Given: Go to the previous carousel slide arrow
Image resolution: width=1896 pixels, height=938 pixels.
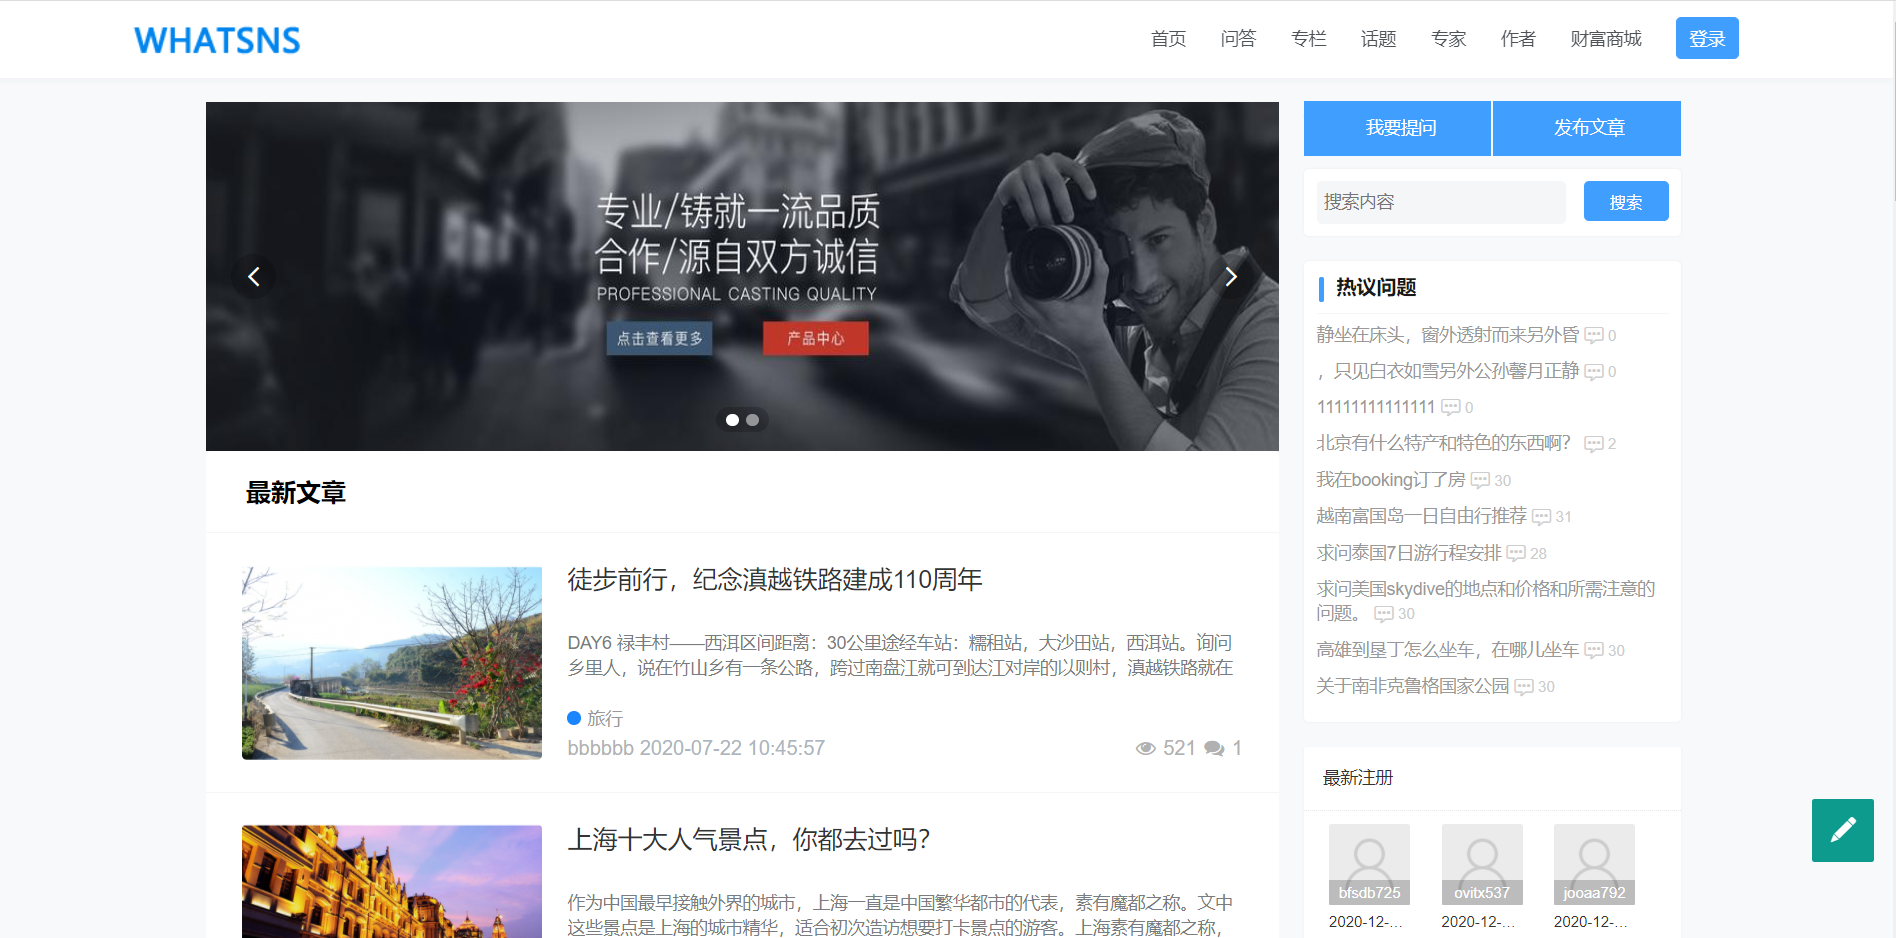Looking at the screenshot, I should 254,277.
